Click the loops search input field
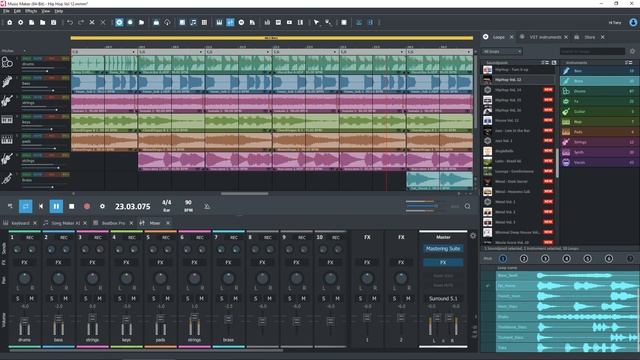 tap(592, 51)
